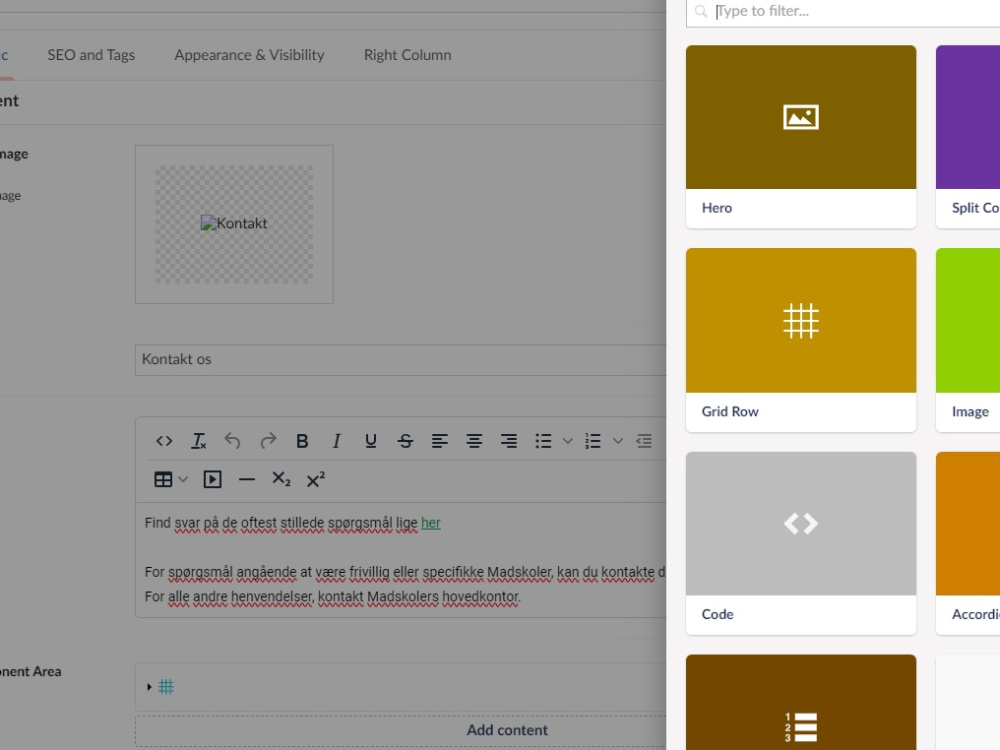Apply superscript formatting
This screenshot has width=1000, height=750.
[316, 479]
